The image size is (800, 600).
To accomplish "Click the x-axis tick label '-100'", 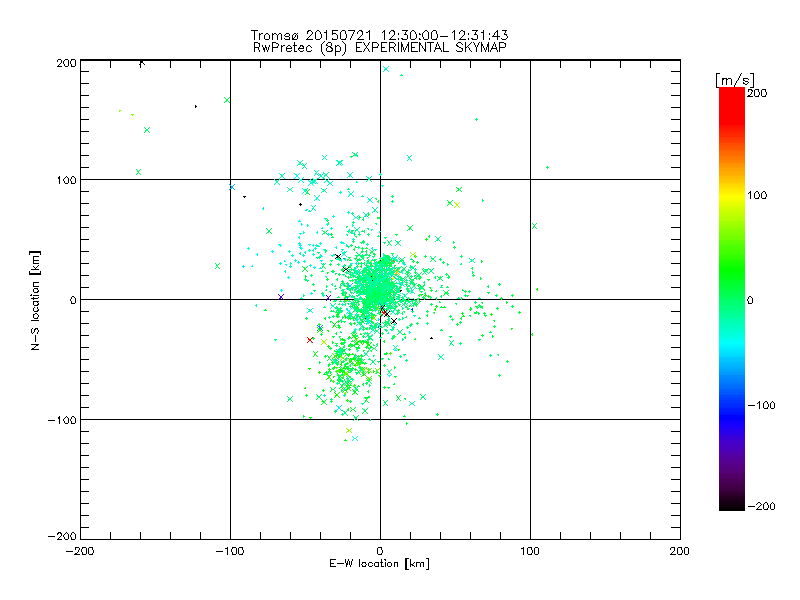I will [x=230, y=551].
